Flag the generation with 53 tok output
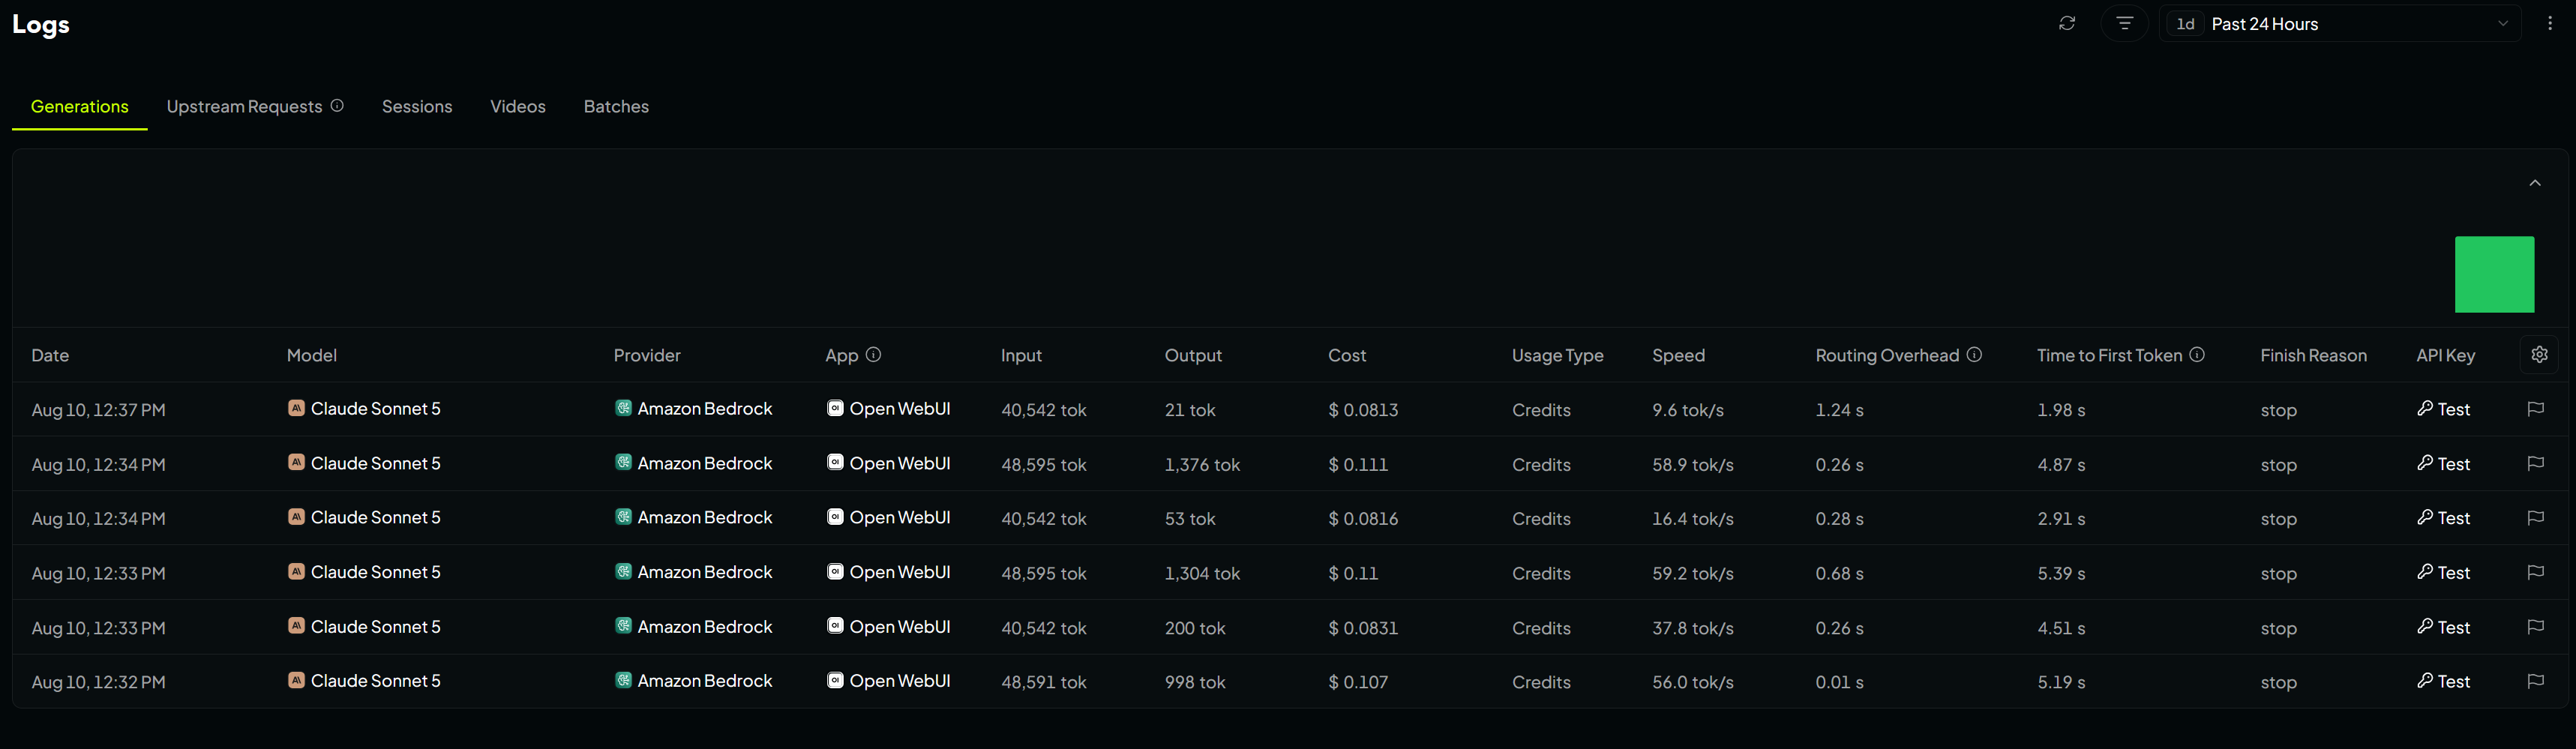This screenshot has width=2576, height=749. 2535,518
